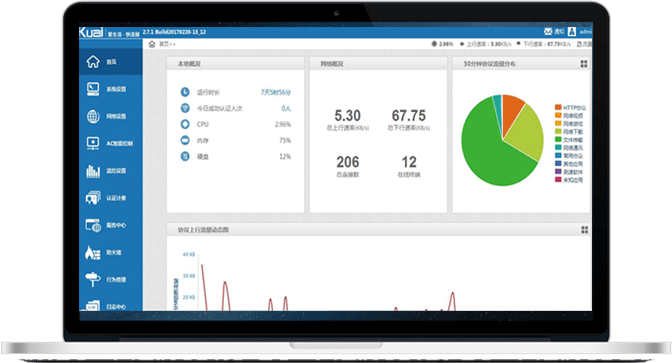Click the breadcrumb home icon

pos(152,44)
